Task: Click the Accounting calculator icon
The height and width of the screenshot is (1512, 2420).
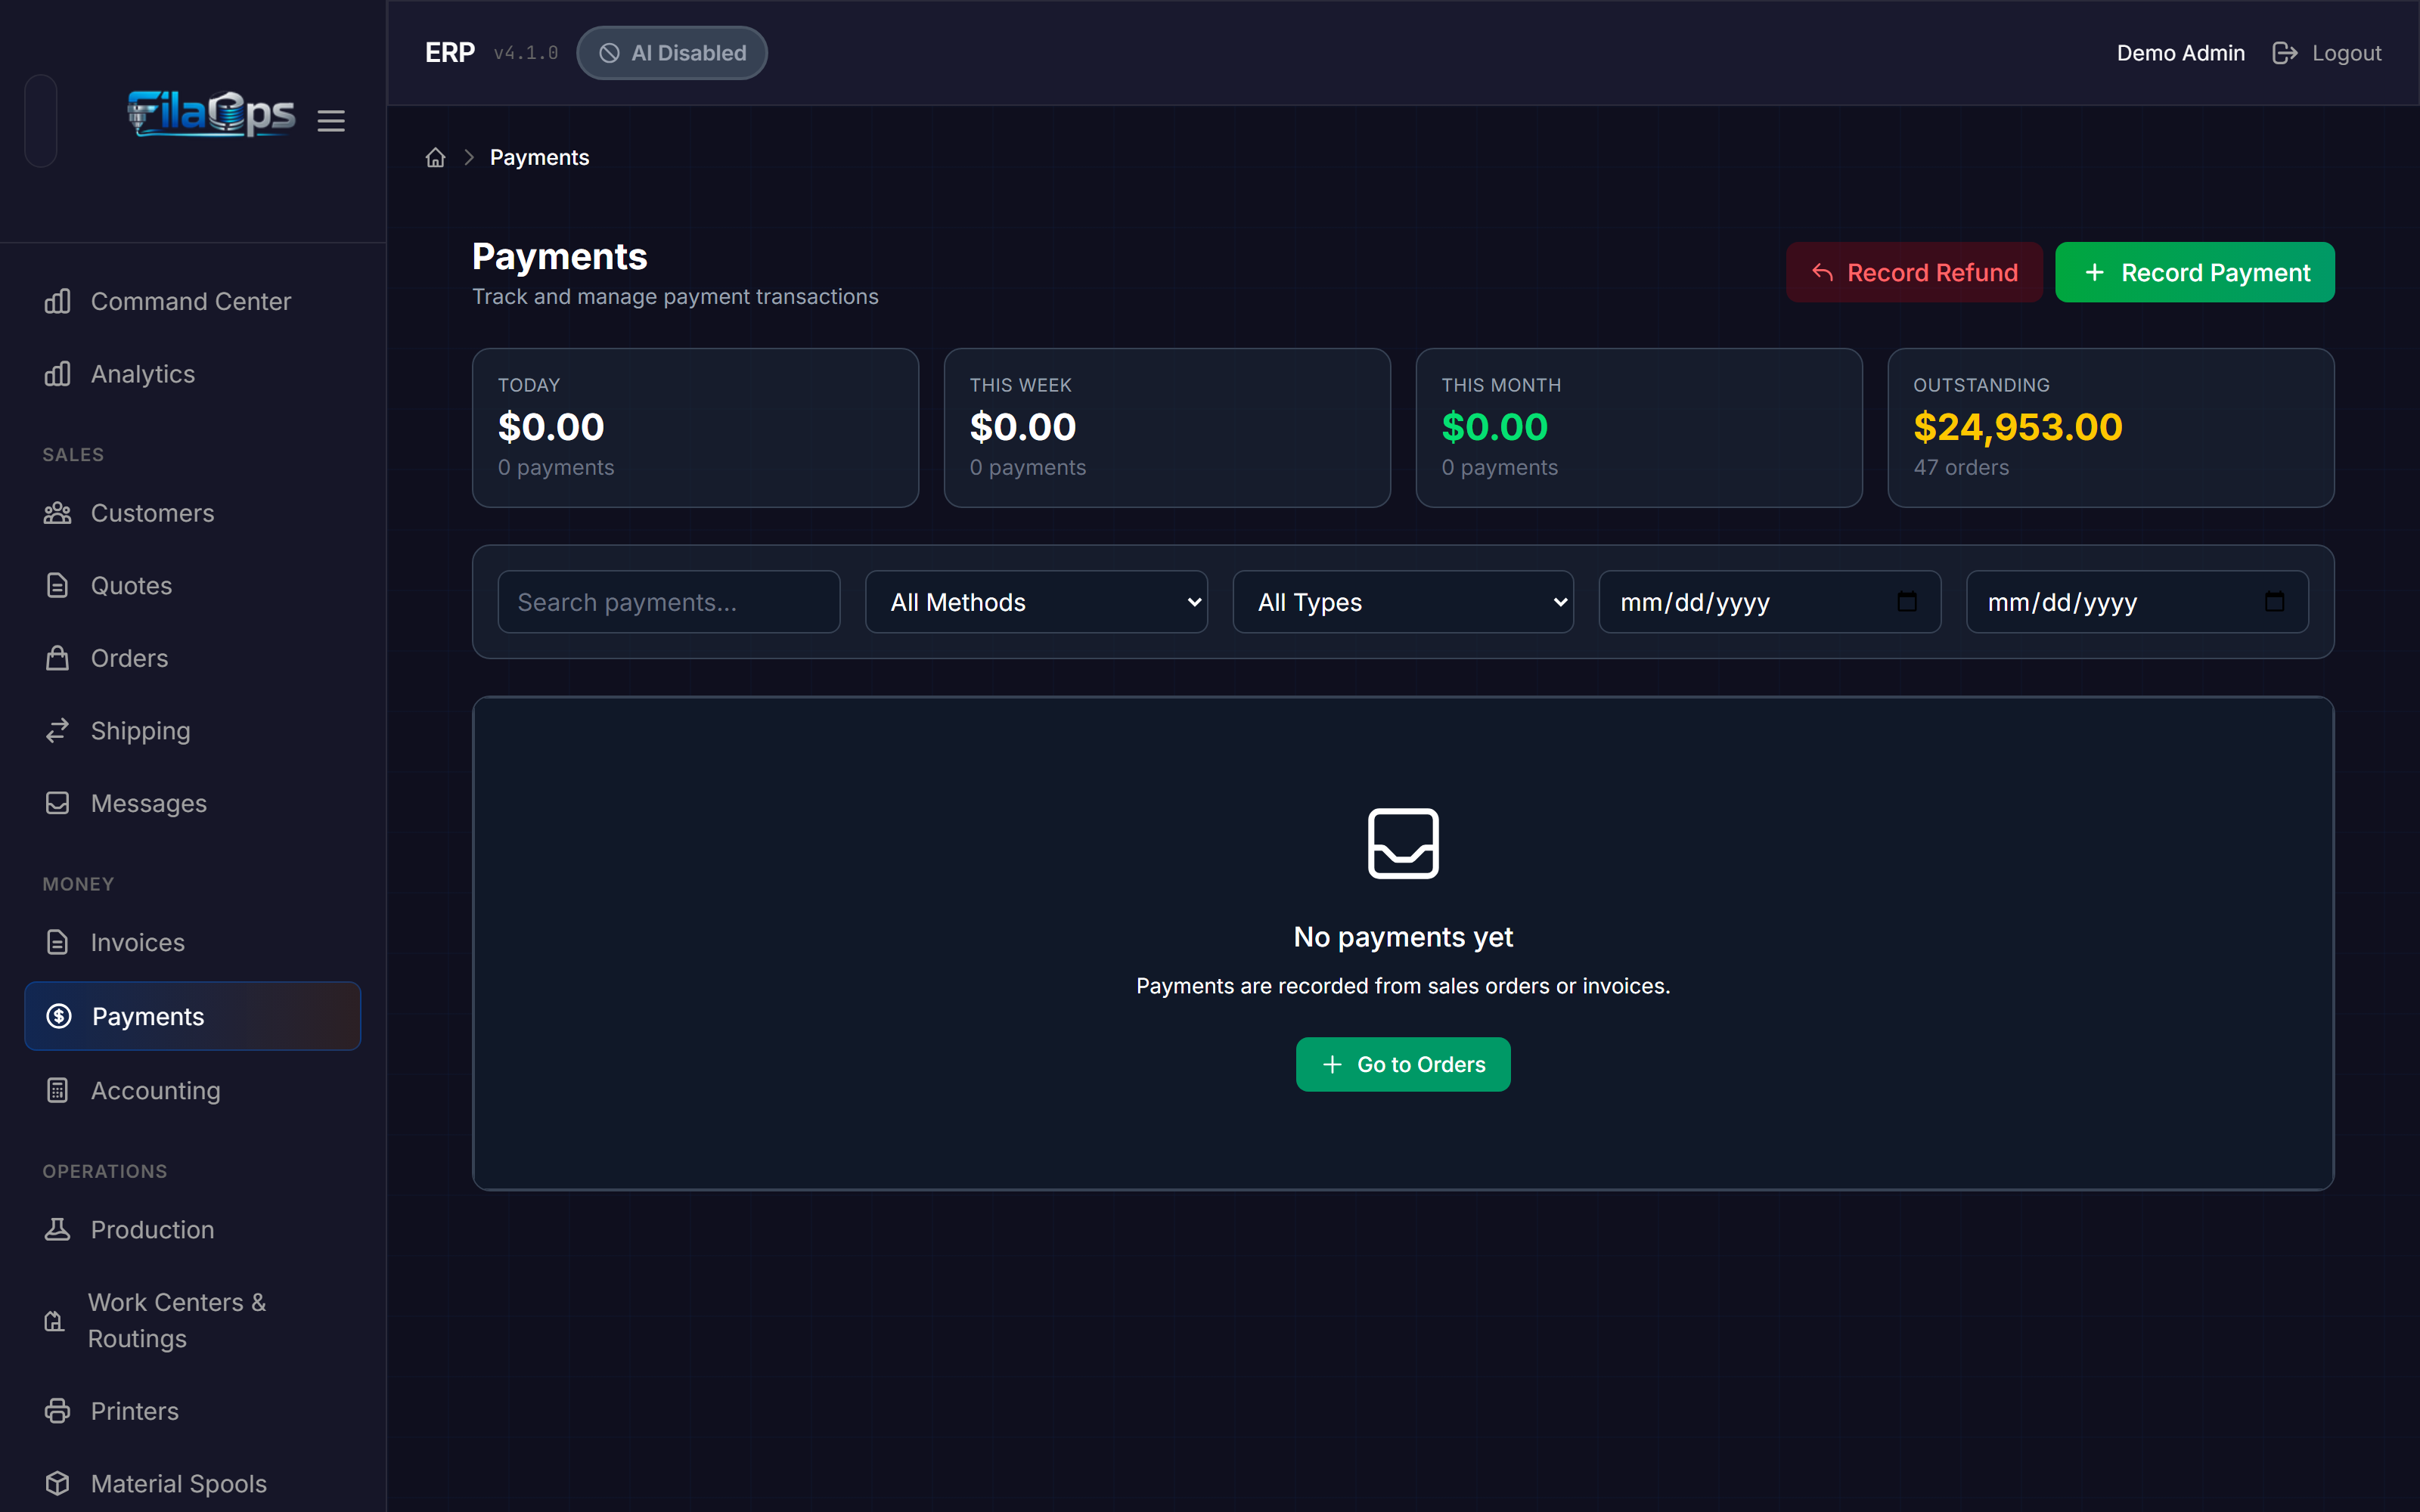Action: (58, 1090)
